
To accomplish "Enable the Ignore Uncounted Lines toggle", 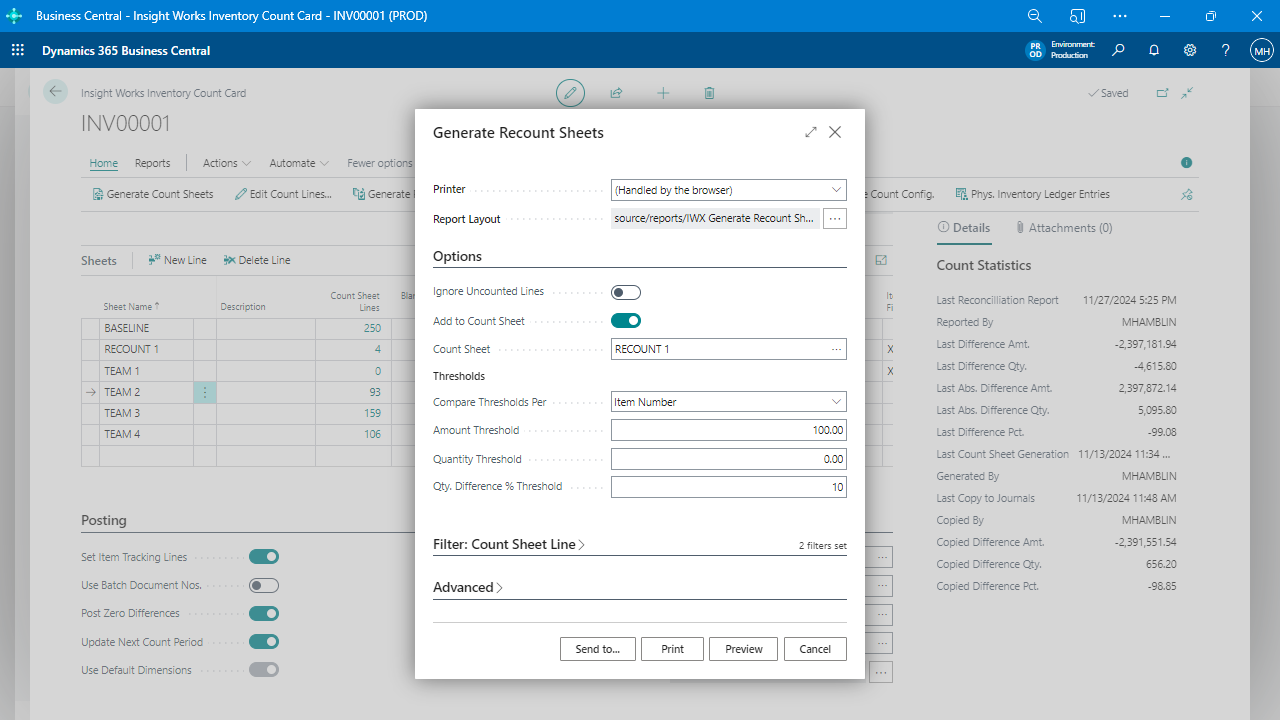I will pyautogui.click(x=626, y=292).
